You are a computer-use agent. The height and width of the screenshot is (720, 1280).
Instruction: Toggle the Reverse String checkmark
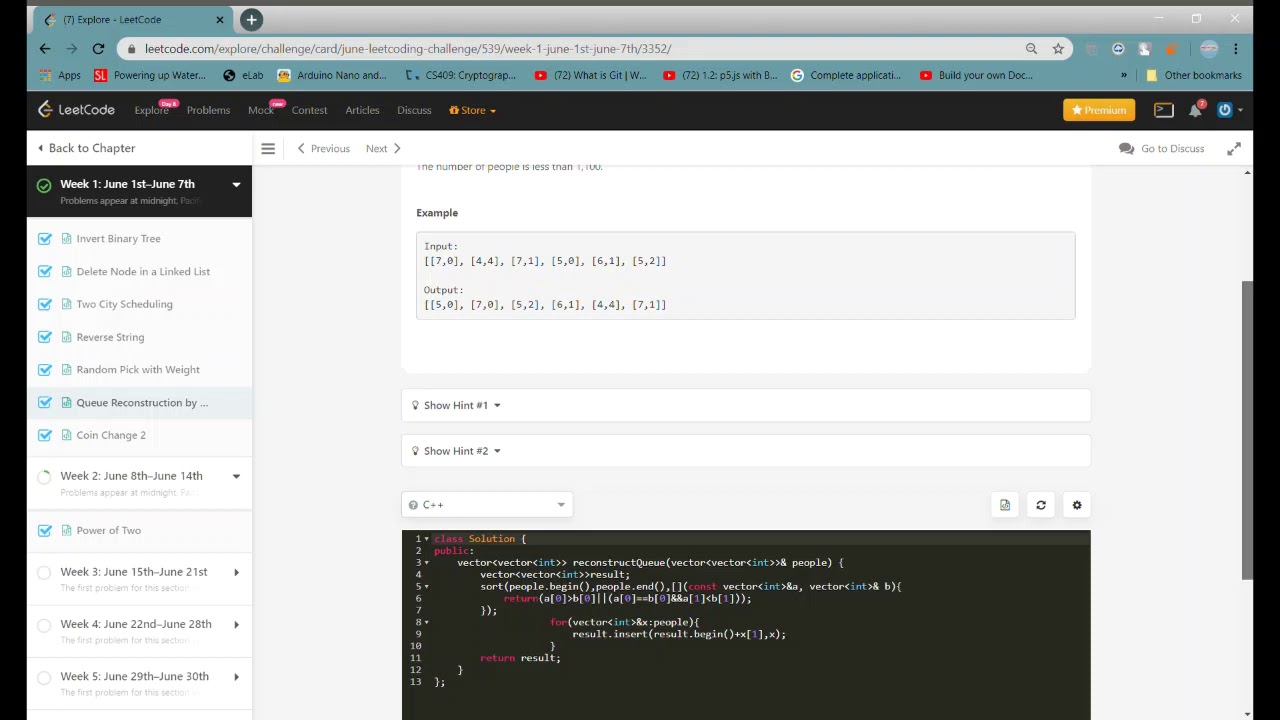[45, 337]
